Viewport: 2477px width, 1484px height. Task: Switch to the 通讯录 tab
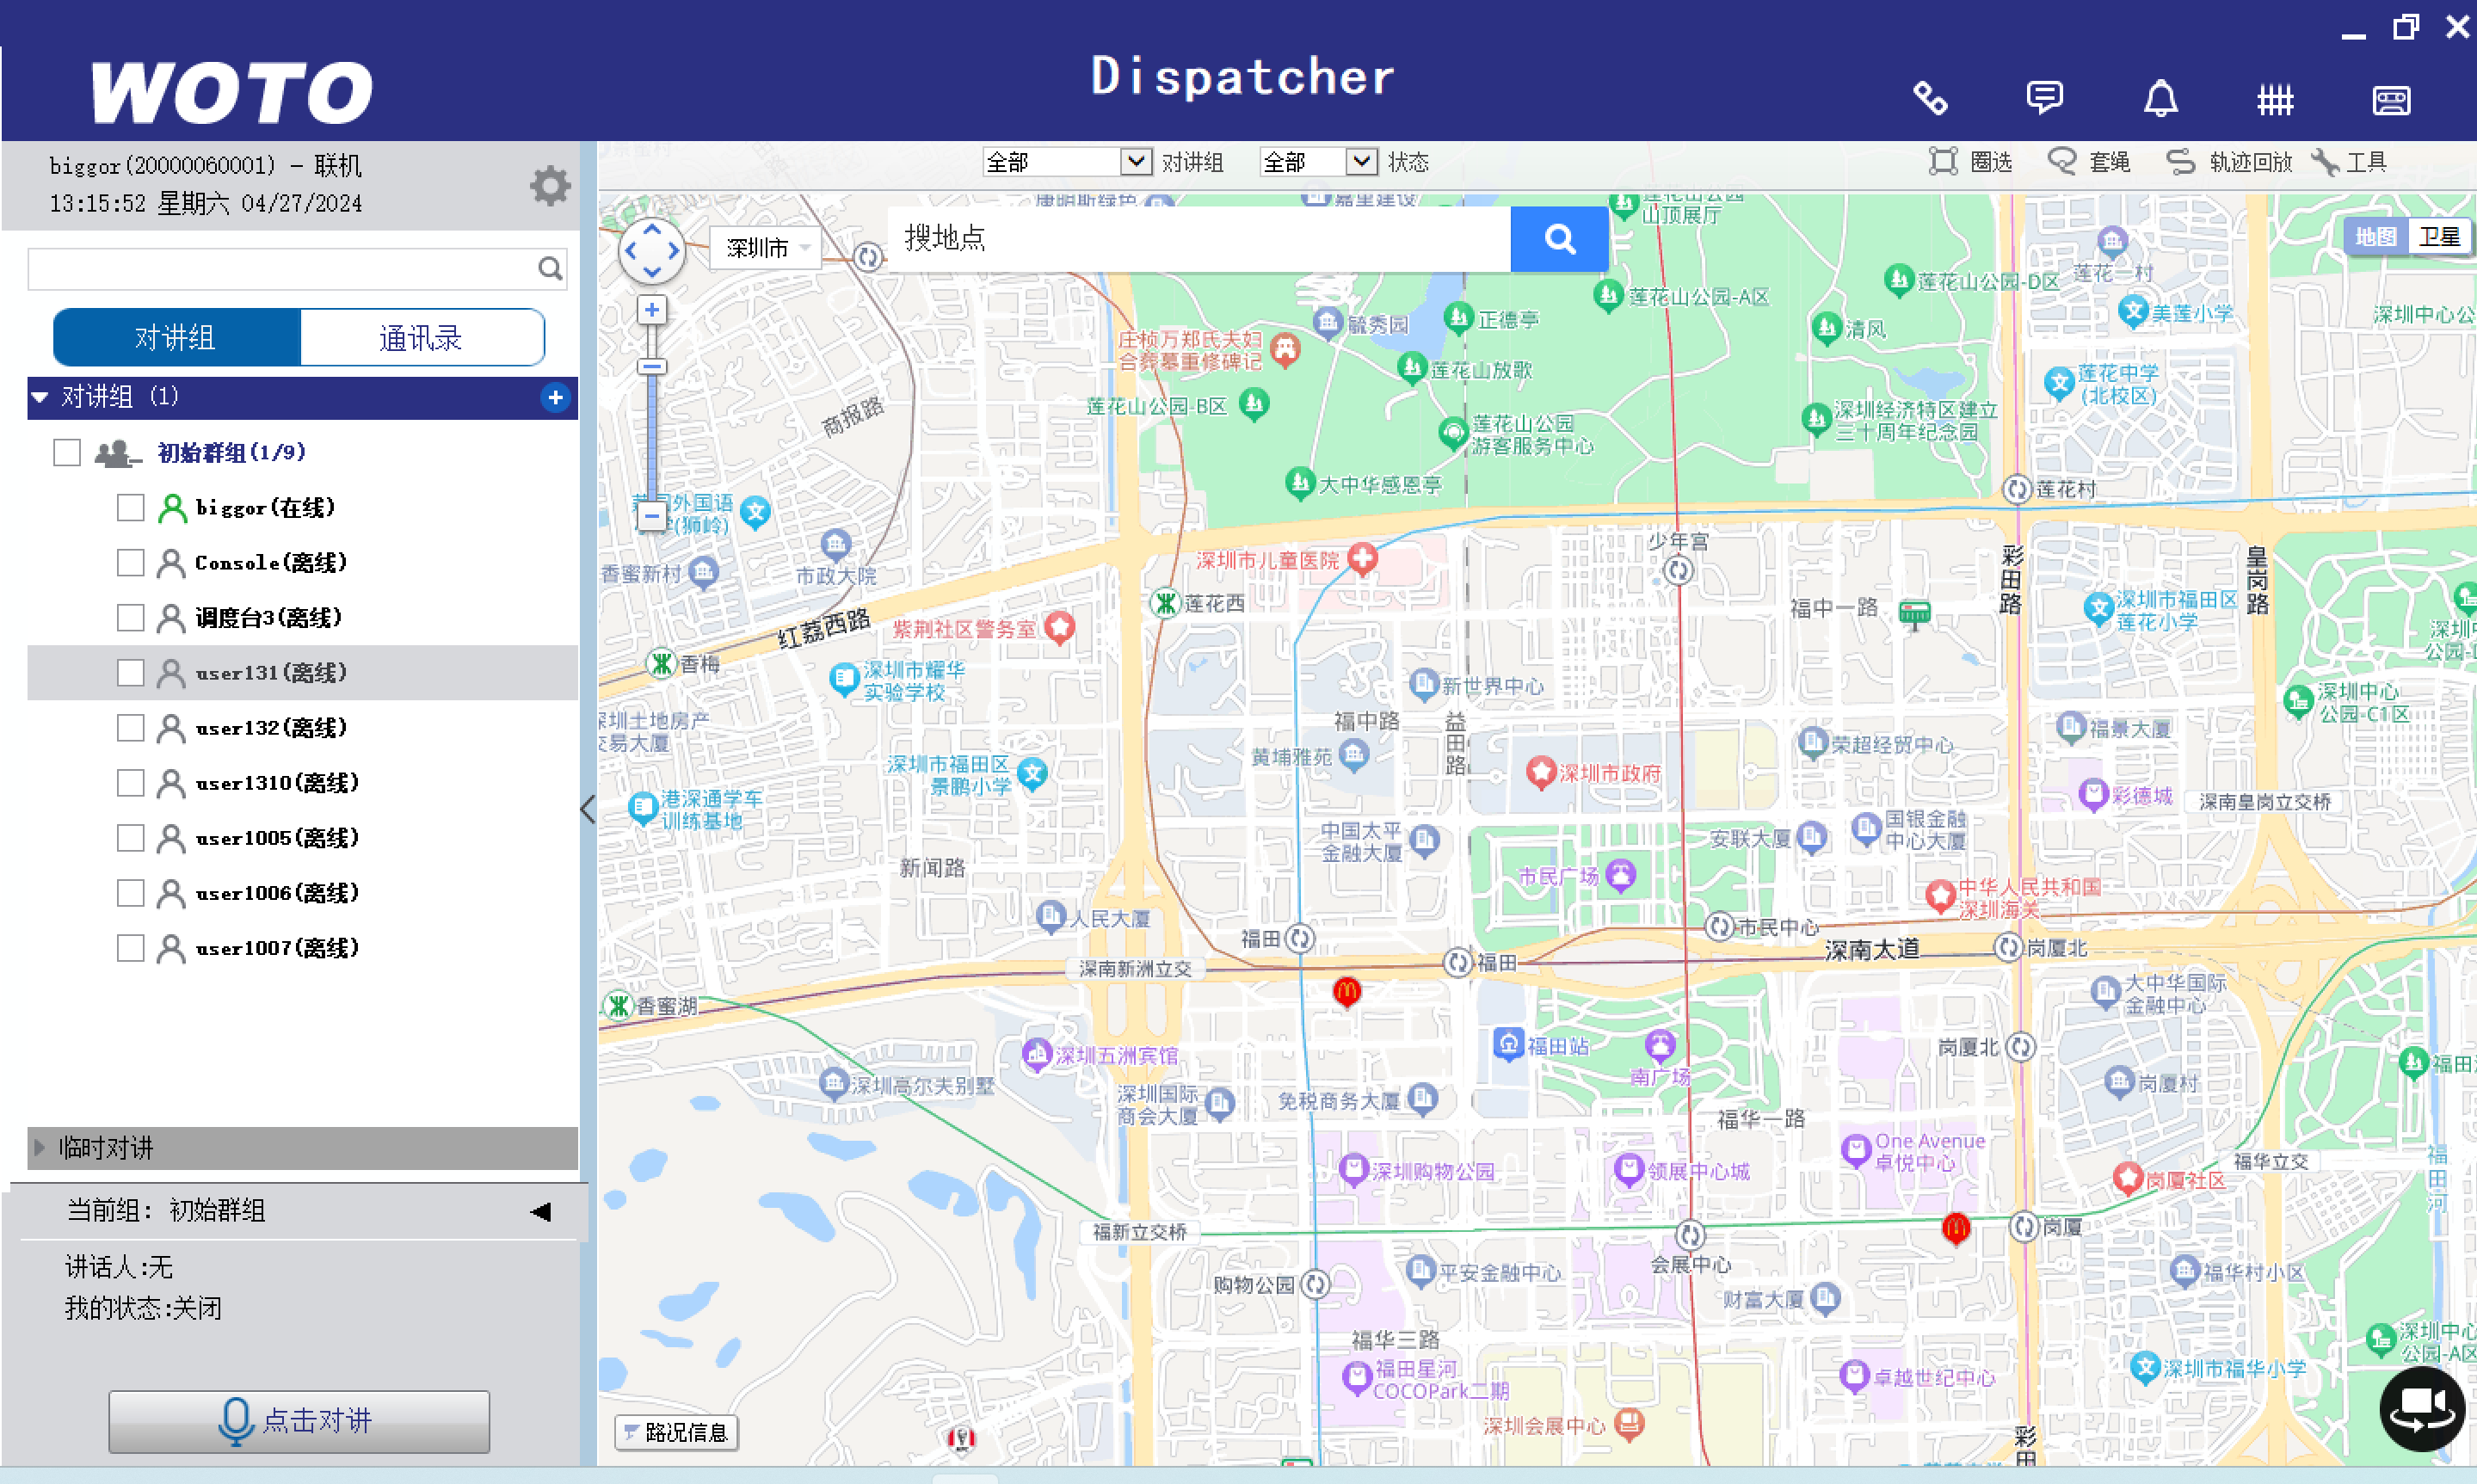[x=421, y=338]
